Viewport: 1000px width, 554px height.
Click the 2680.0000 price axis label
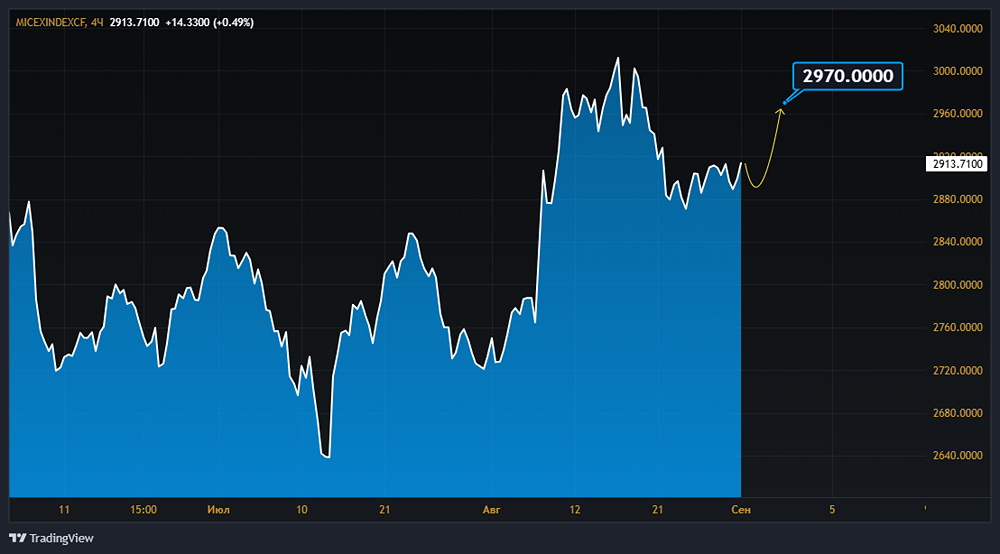957,413
